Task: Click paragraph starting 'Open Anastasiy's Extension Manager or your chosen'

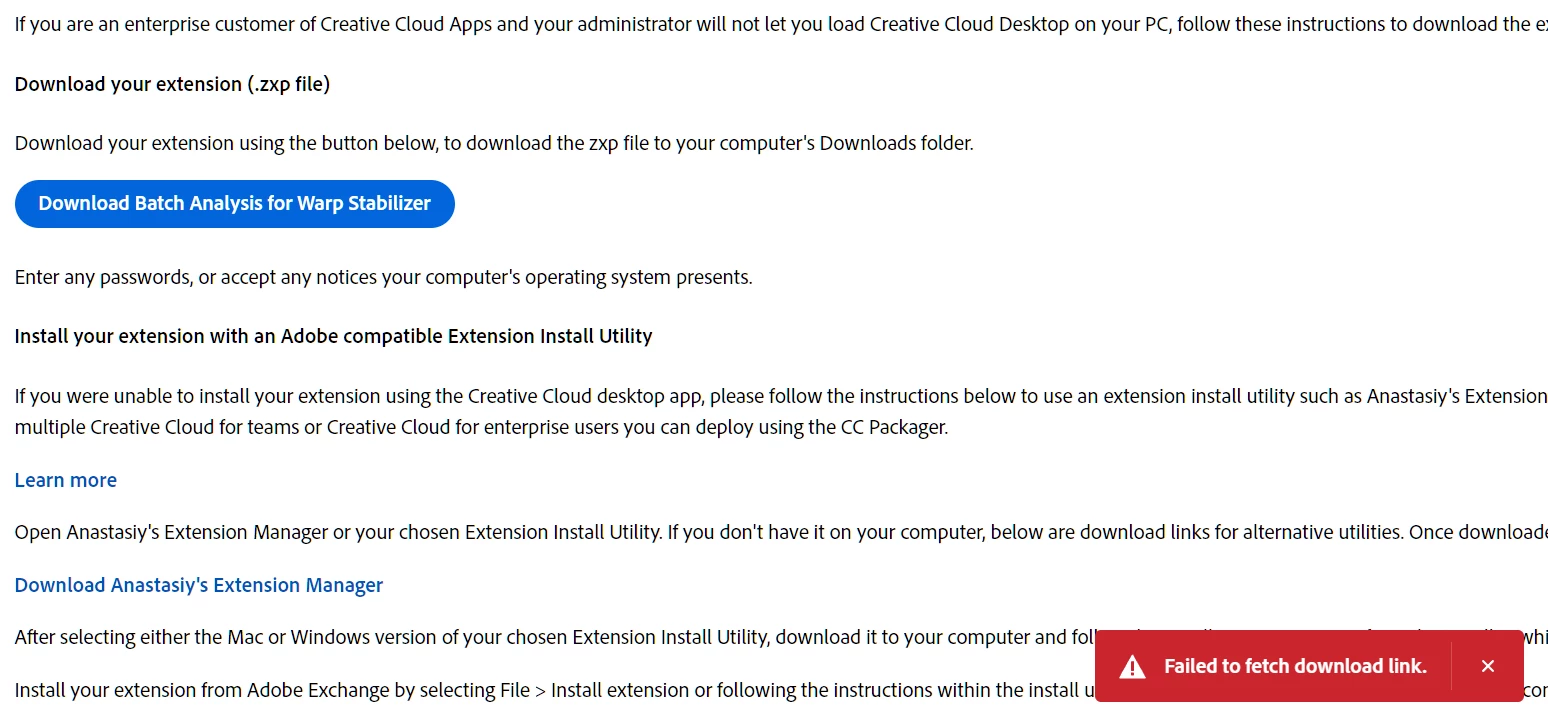Action: click(781, 532)
